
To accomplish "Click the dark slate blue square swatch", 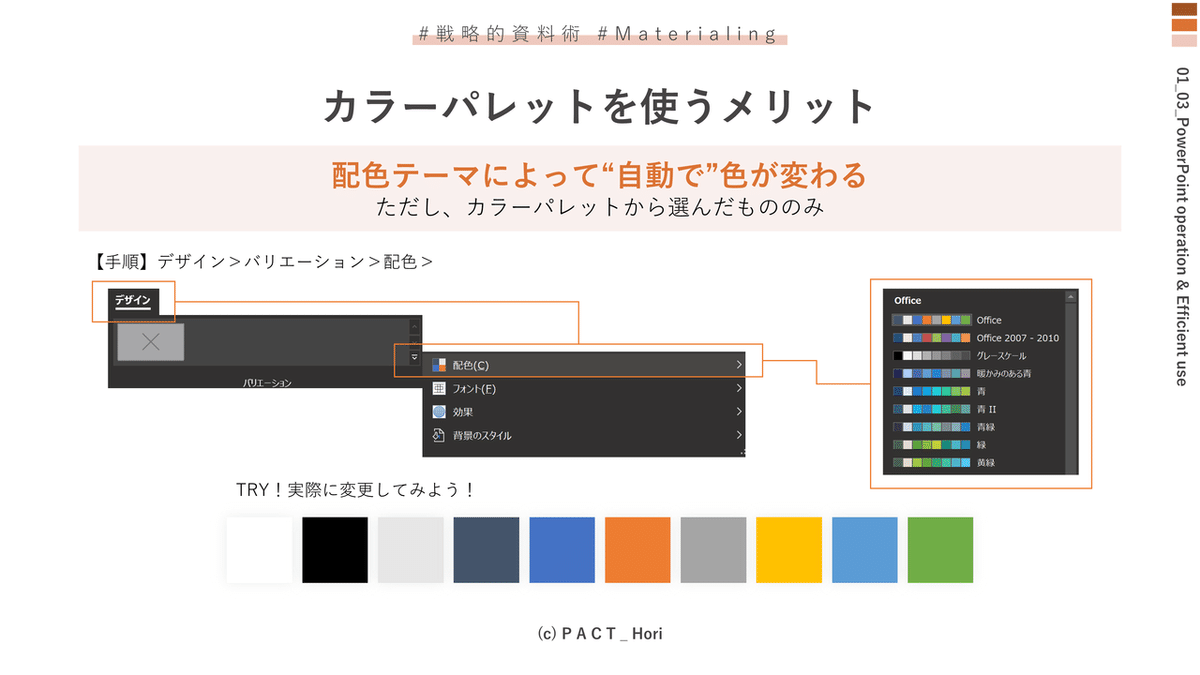I will 486,550.
